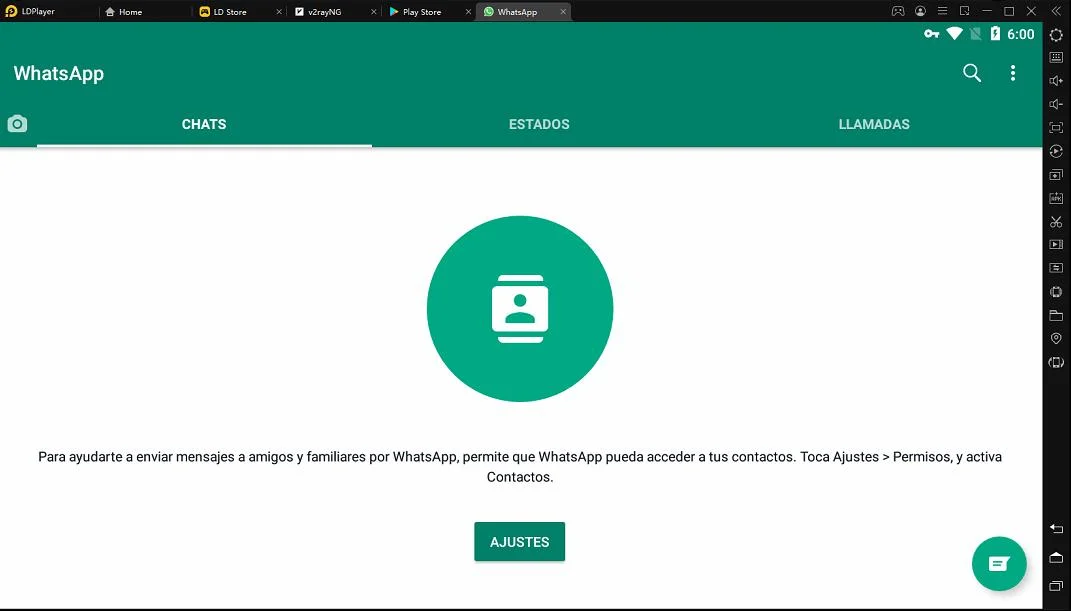Viewport: 1071px width, 611px height.
Task: Click the WhatsApp title text
Action: tap(59, 73)
